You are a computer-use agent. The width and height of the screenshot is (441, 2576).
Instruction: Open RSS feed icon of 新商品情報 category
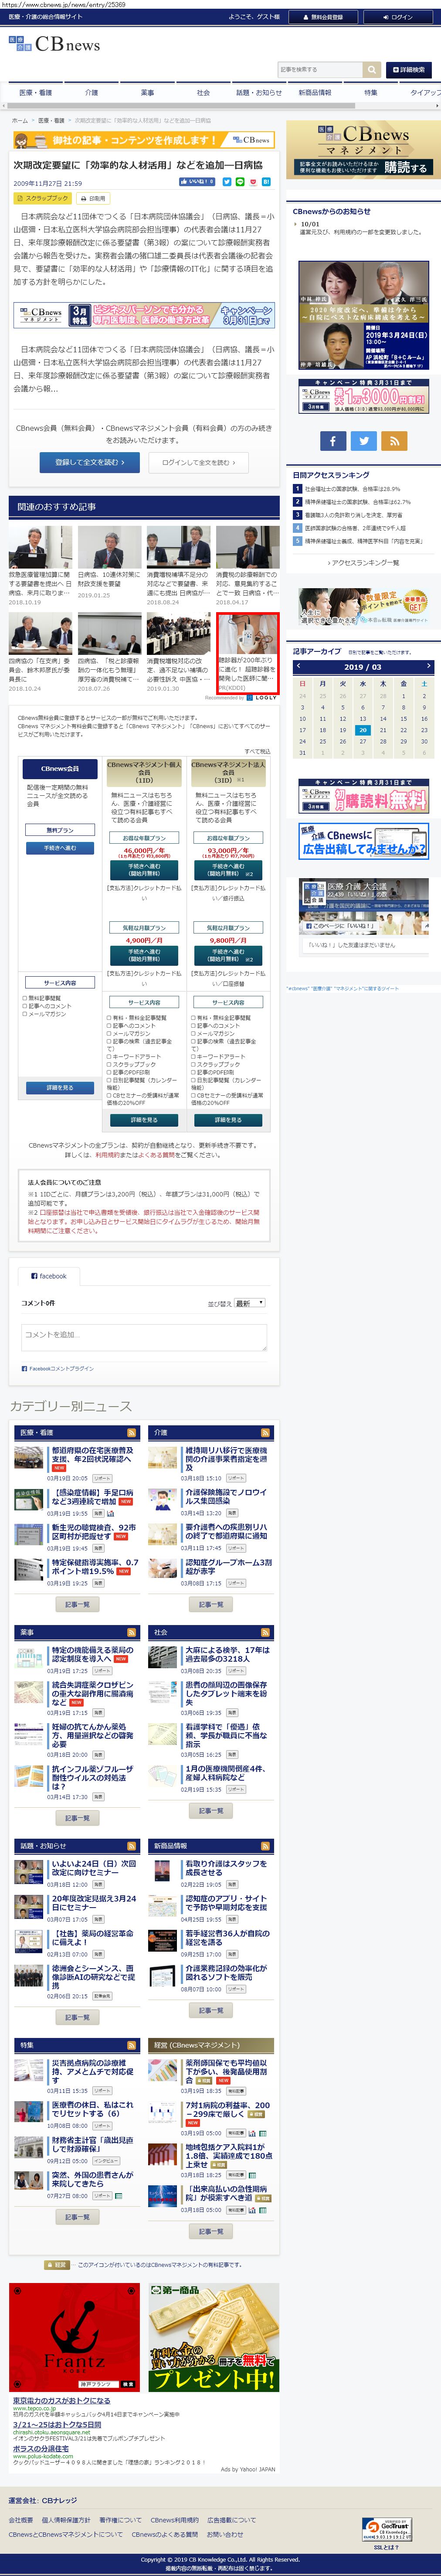pos(265,1846)
